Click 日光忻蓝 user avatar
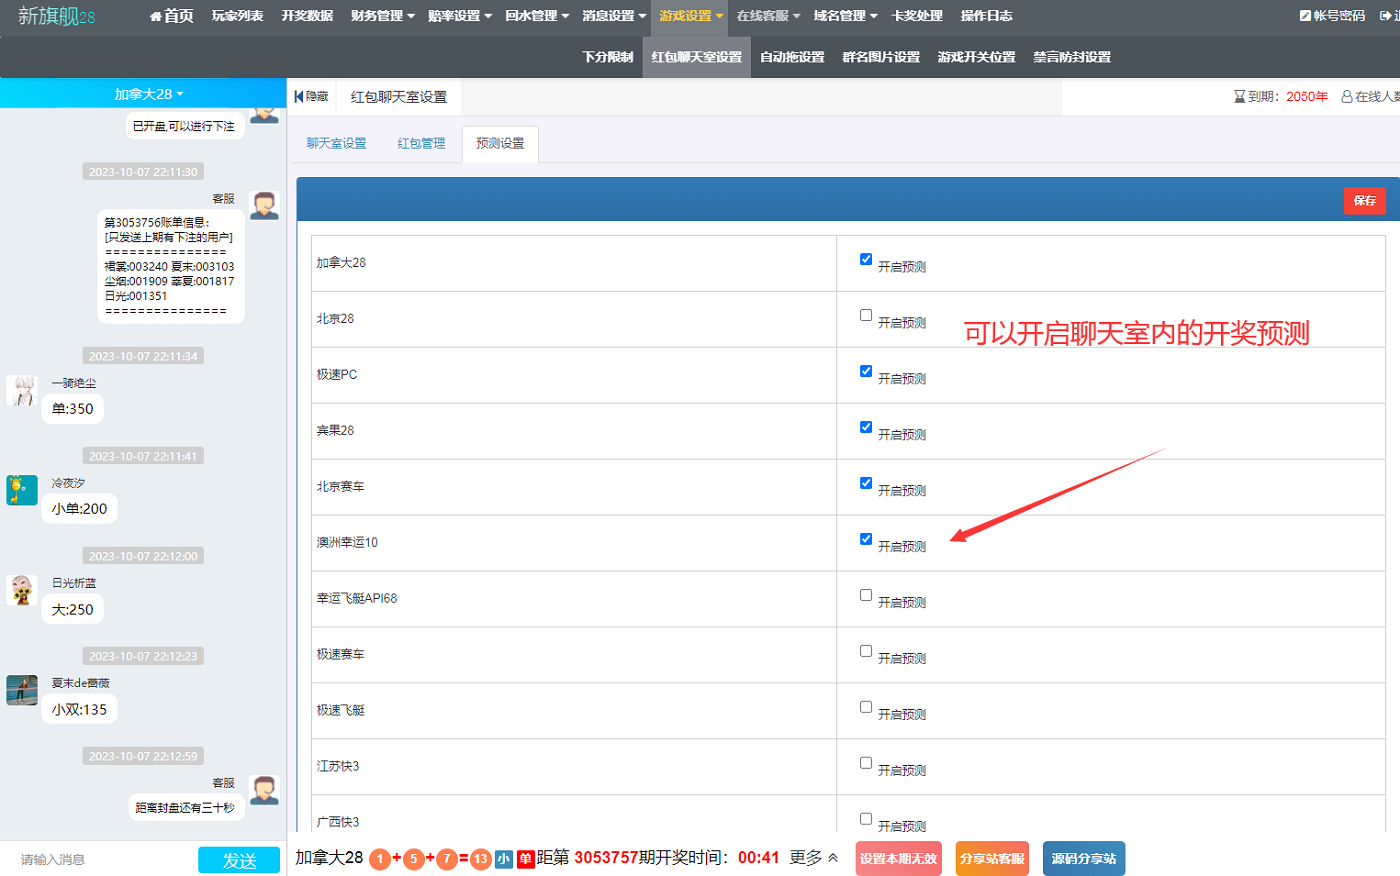Screen dimensions: 1400x876 (x=22, y=590)
